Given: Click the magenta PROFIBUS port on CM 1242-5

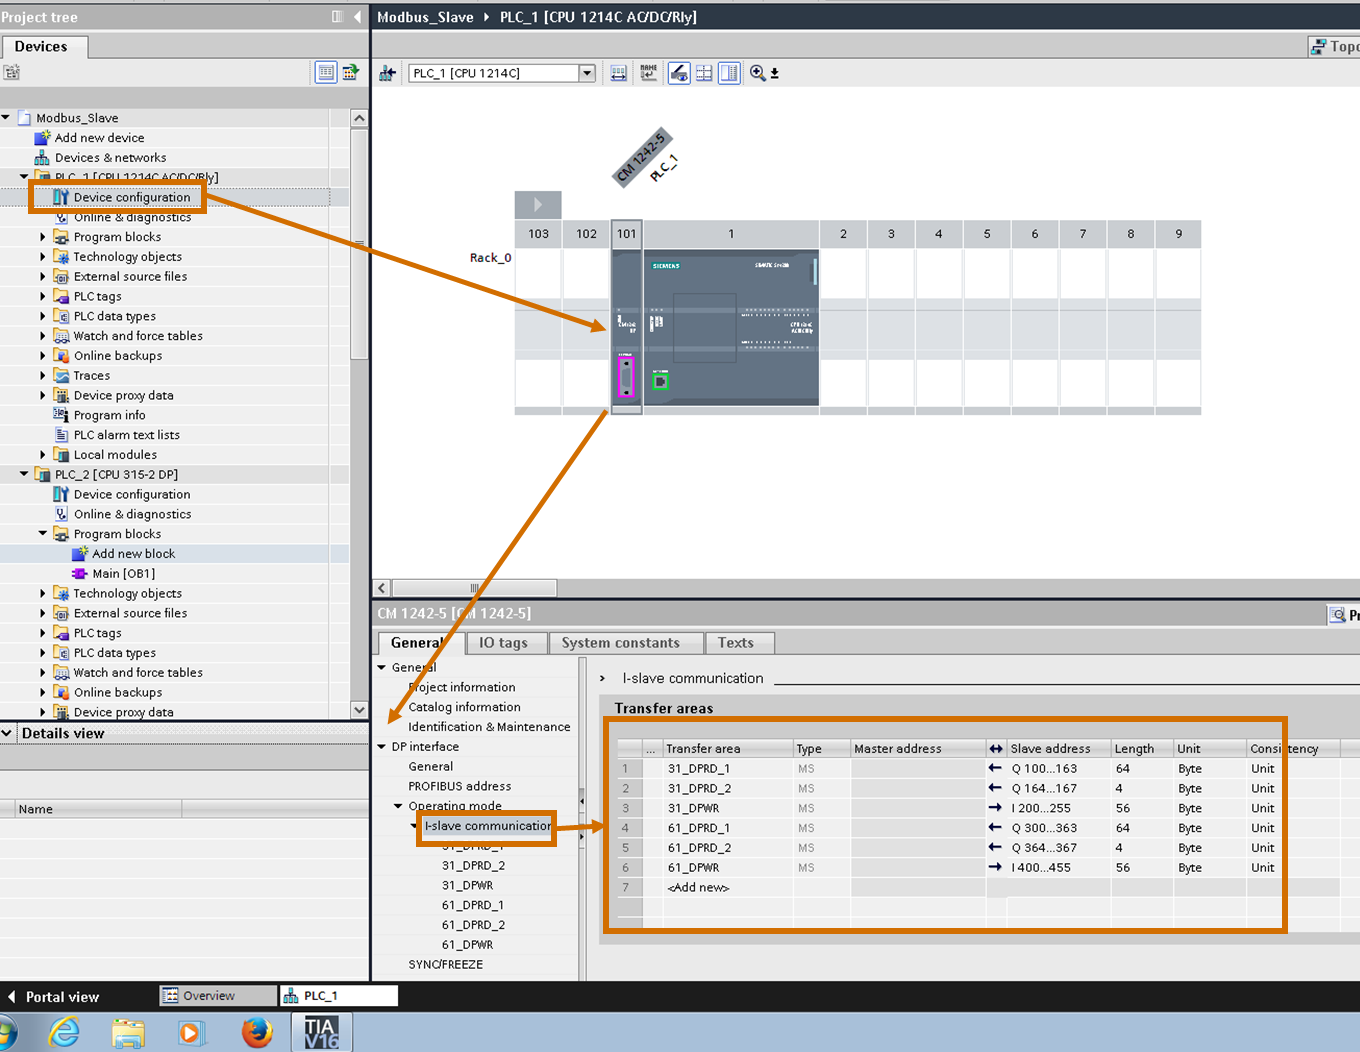Looking at the screenshot, I should [626, 377].
